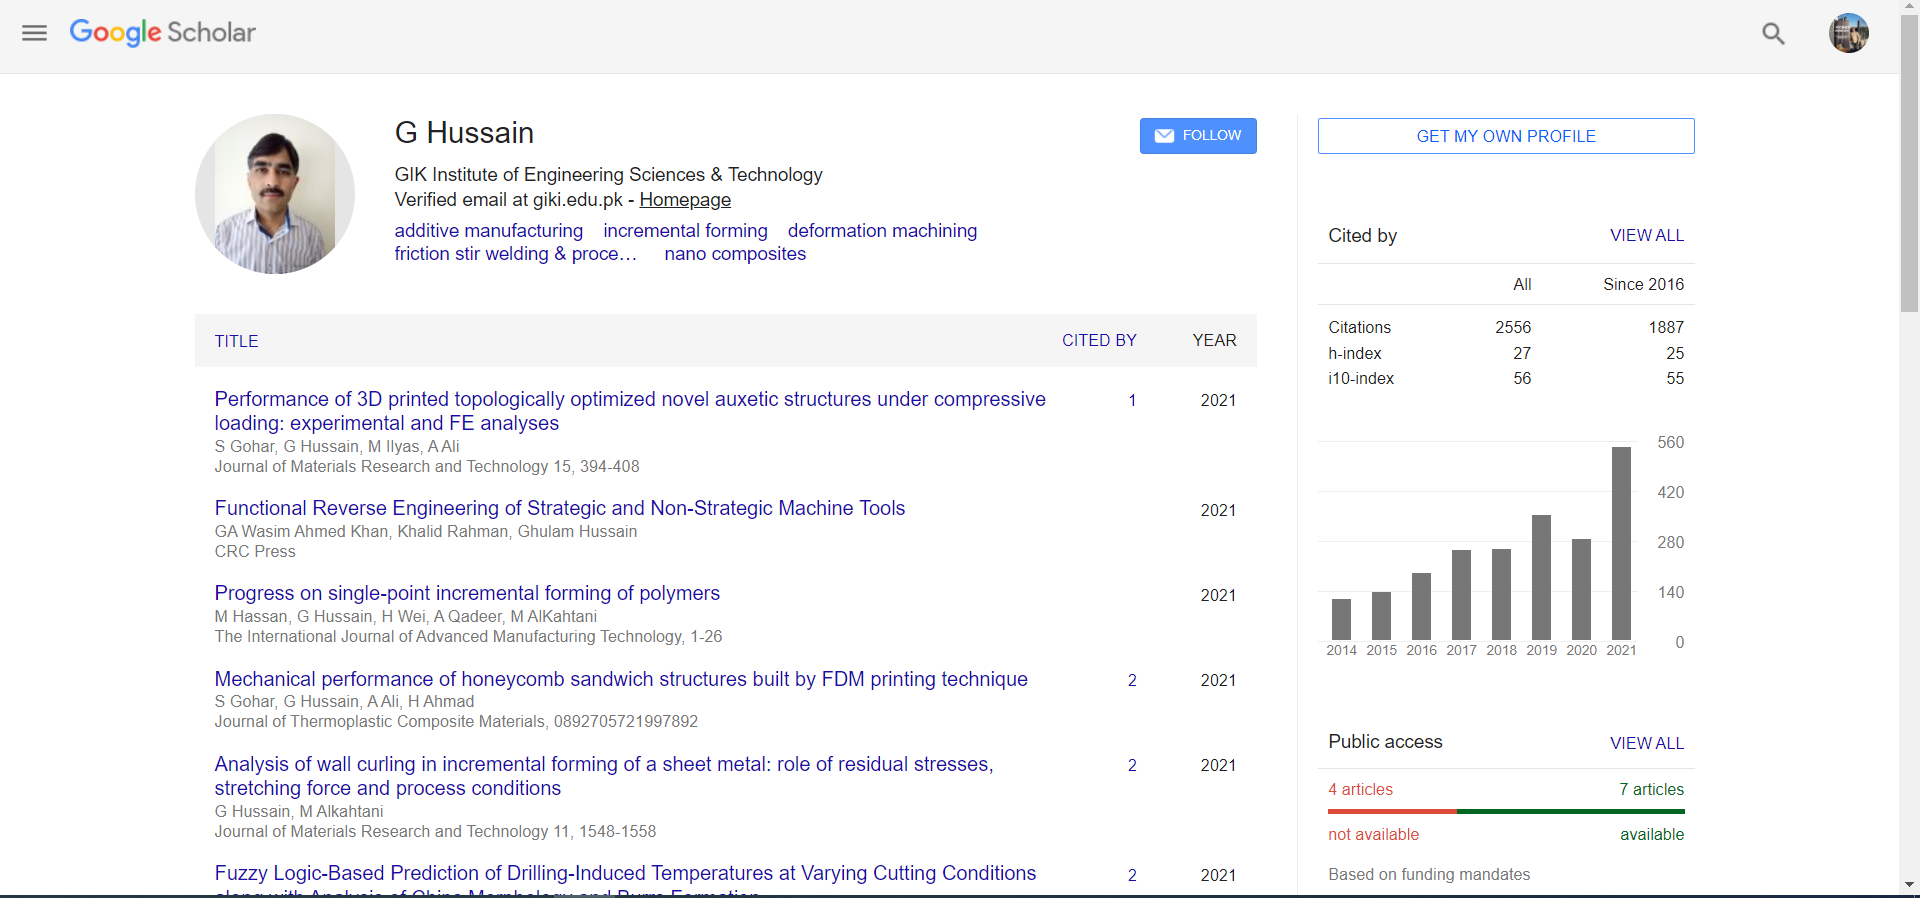Open citation count for honeycomb sandwich article

[x=1132, y=681]
